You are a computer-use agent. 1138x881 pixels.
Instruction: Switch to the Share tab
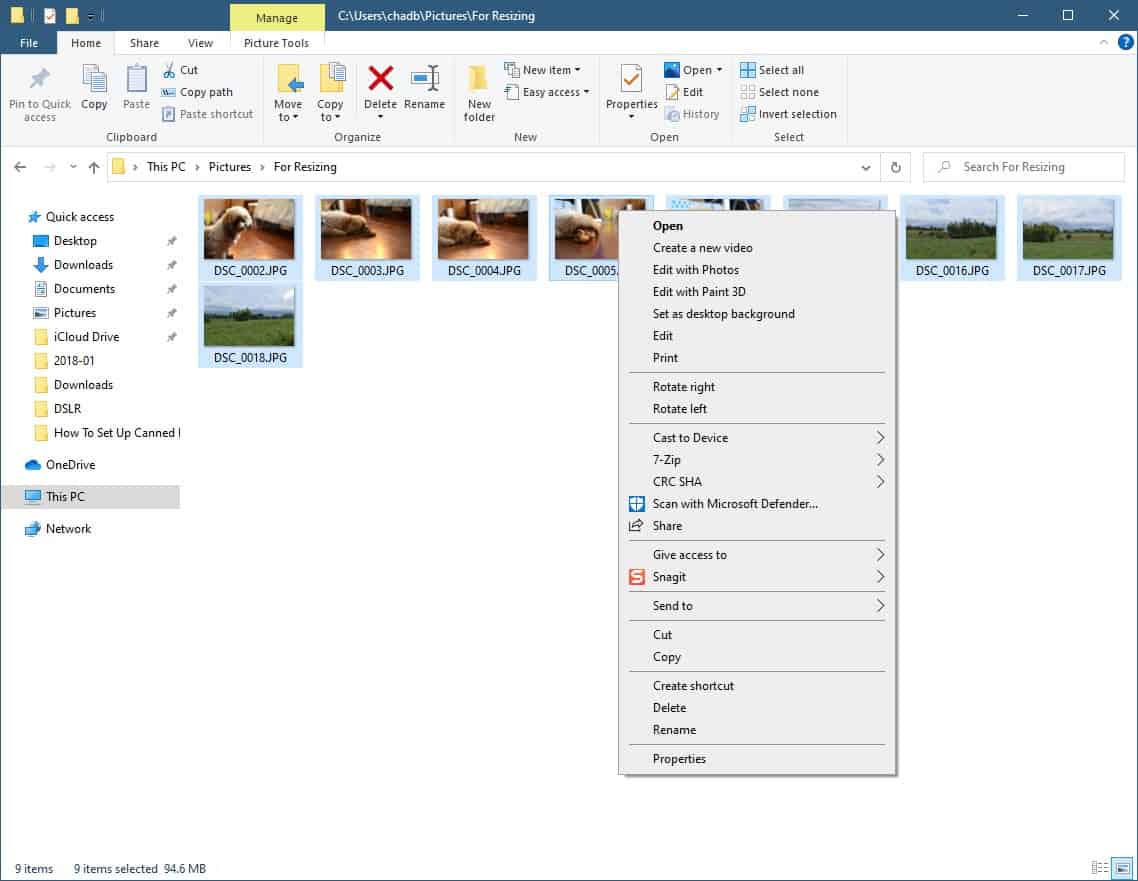pos(144,43)
